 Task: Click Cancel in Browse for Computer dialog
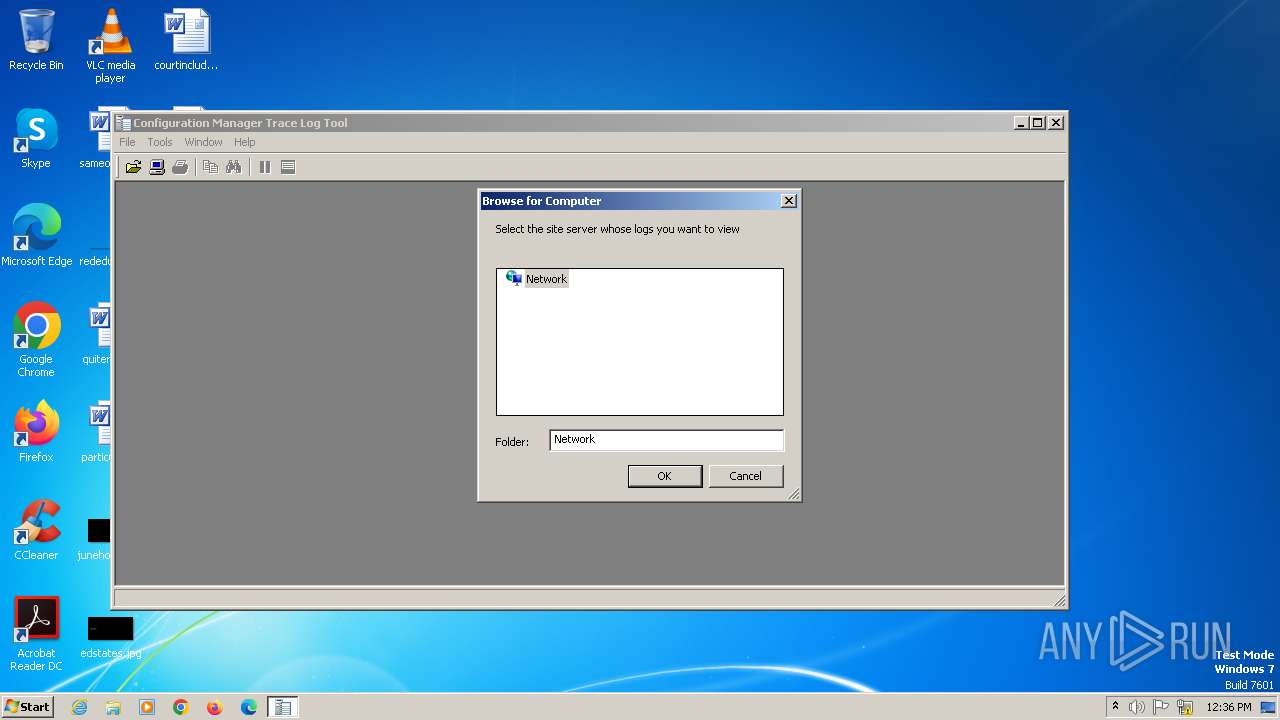click(745, 476)
